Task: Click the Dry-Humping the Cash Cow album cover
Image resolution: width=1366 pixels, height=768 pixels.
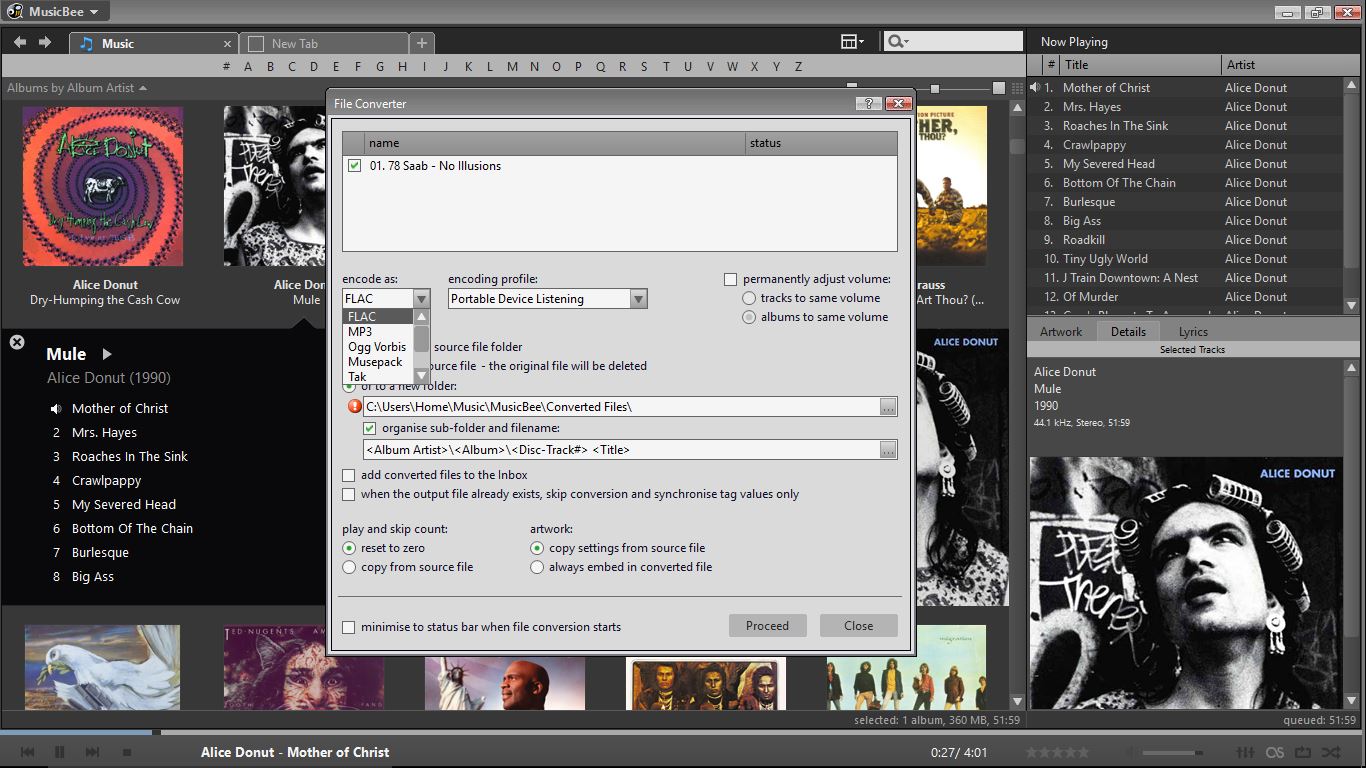Action: point(103,187)
